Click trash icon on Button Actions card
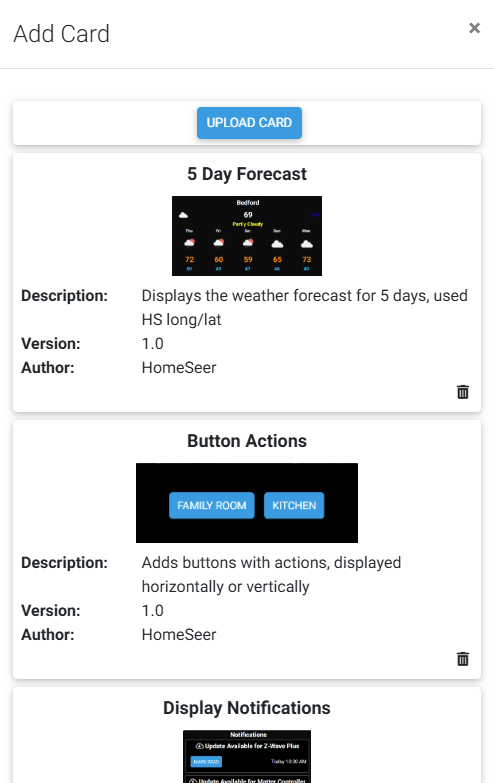Viewport: 494px width, 783px height. click(x=463, y=659)
